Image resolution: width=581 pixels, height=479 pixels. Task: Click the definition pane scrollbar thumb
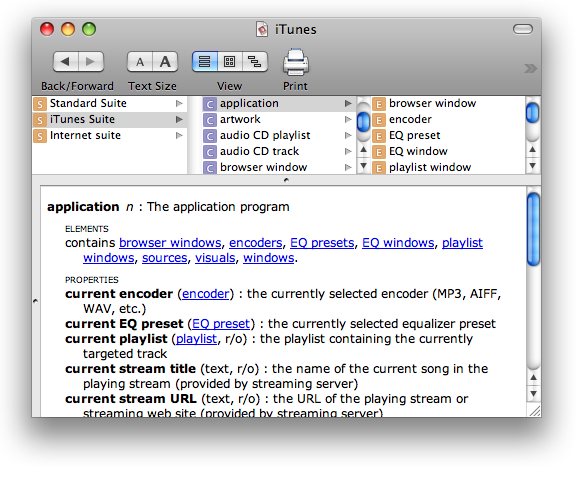[x=533, y=229]
